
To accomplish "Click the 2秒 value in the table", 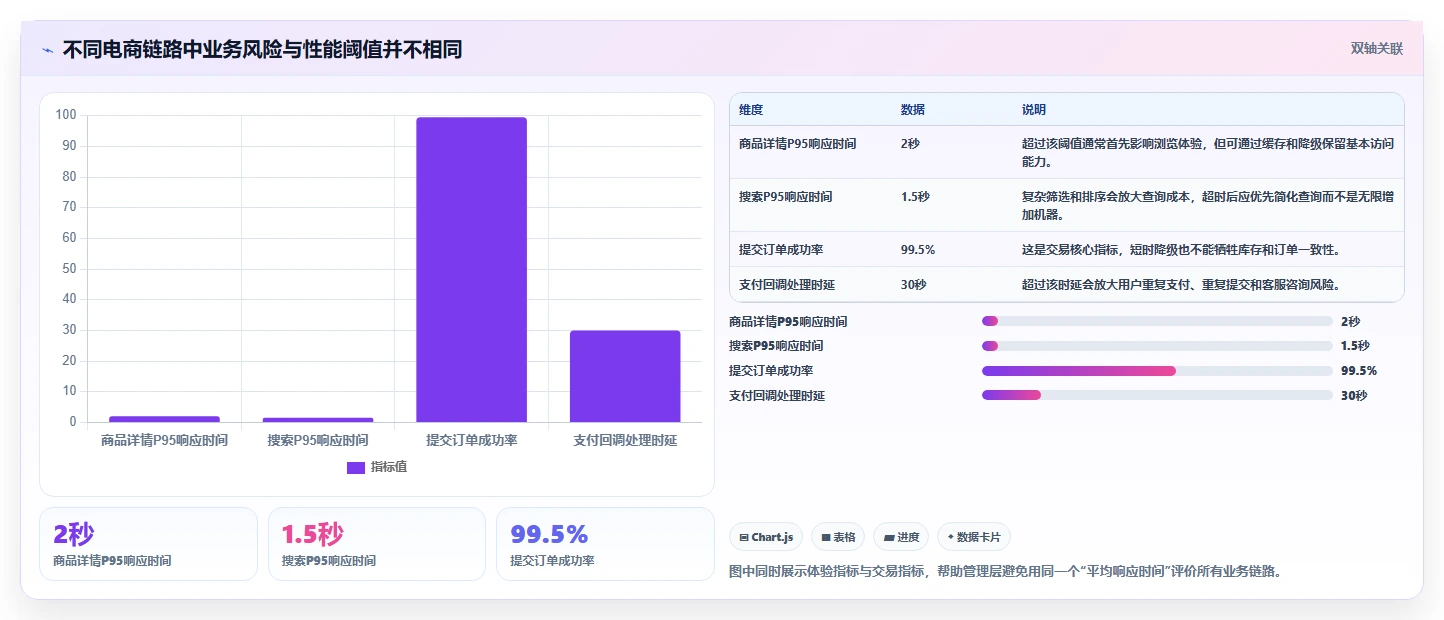I will pos(911,144).
